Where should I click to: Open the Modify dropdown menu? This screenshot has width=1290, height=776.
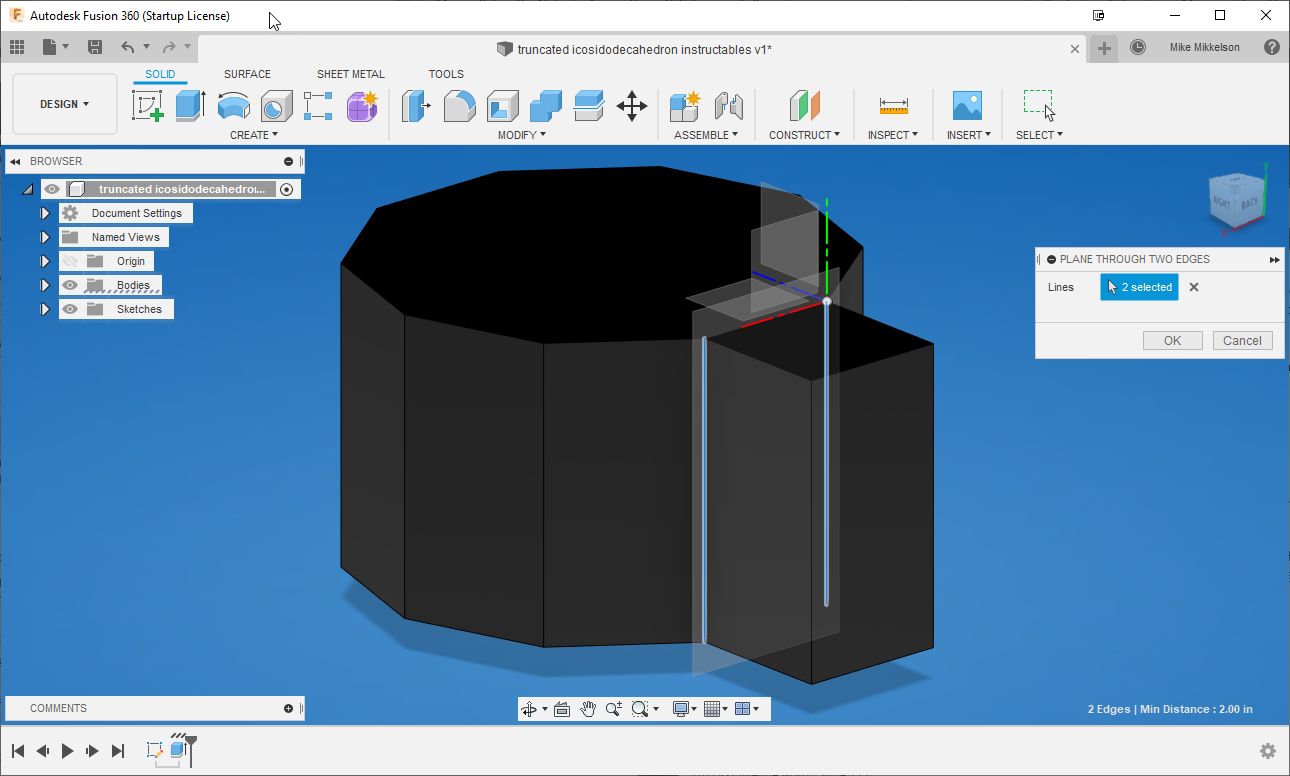[520, 134]
